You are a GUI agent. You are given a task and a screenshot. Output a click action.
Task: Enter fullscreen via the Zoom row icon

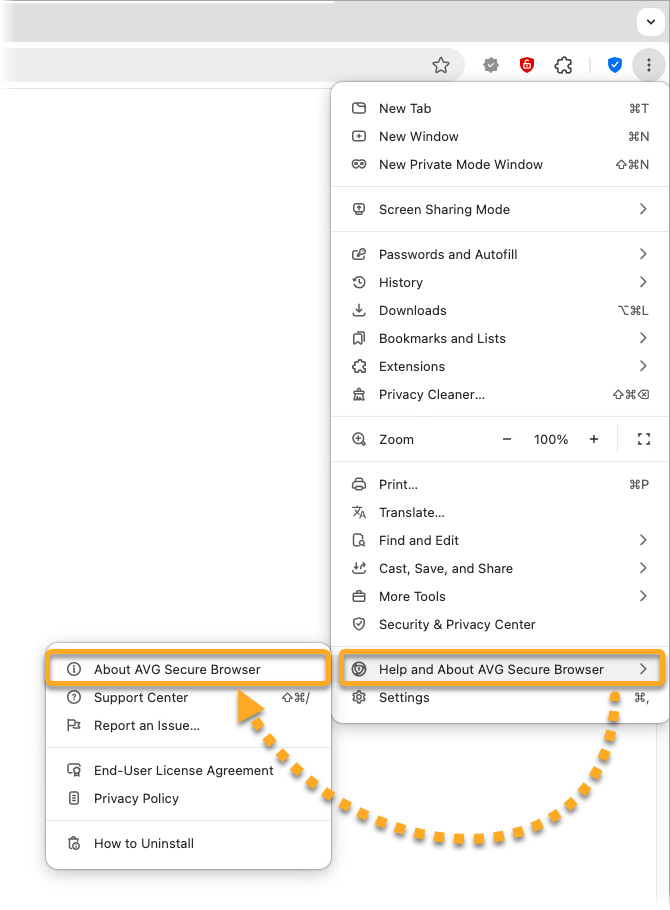coord(644,439)
